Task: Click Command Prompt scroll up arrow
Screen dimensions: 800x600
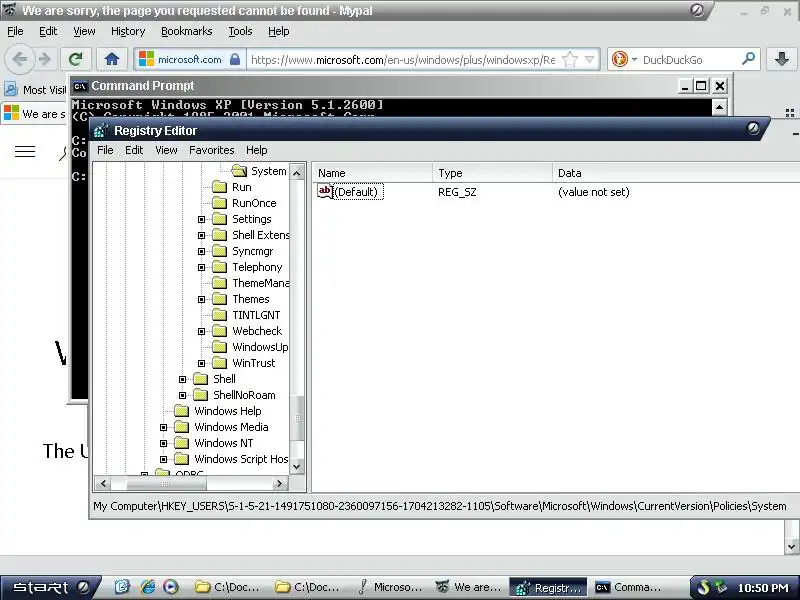Action: 719,107
